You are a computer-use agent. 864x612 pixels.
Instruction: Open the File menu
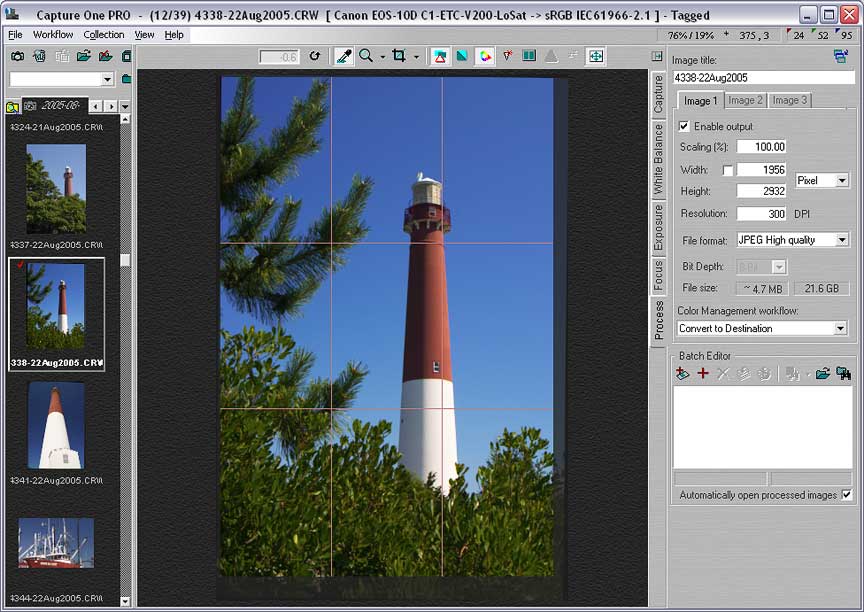pos(15,35)
